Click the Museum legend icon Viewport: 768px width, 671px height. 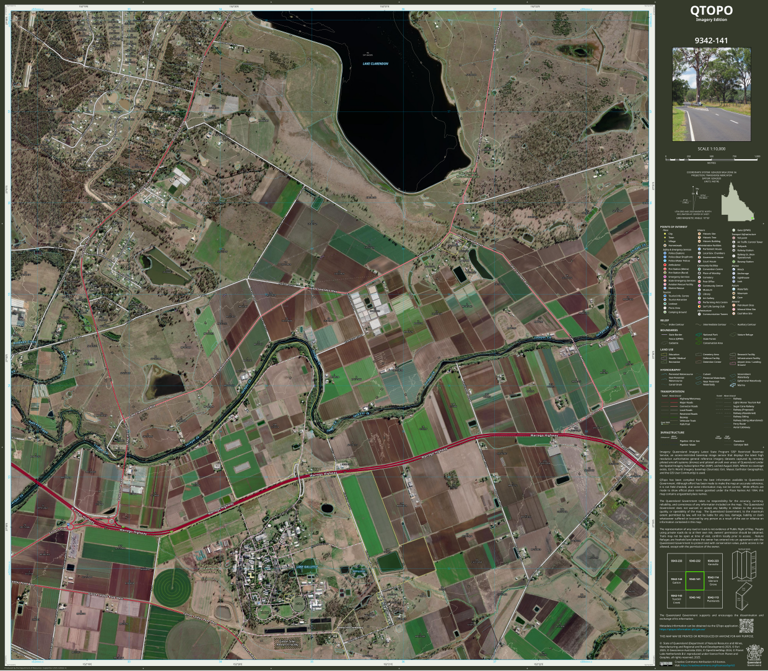click(x=699, y=290)
